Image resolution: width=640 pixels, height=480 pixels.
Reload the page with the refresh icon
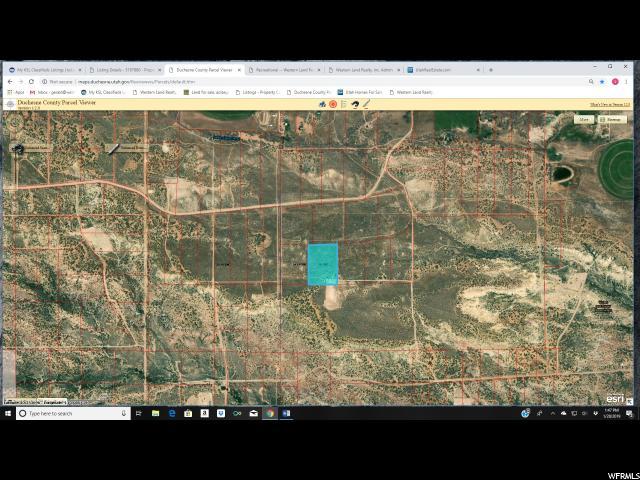[31, 82]
